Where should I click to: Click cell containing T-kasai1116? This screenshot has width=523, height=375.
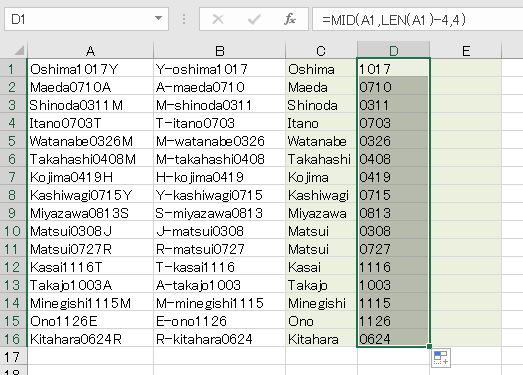(219, 267)
